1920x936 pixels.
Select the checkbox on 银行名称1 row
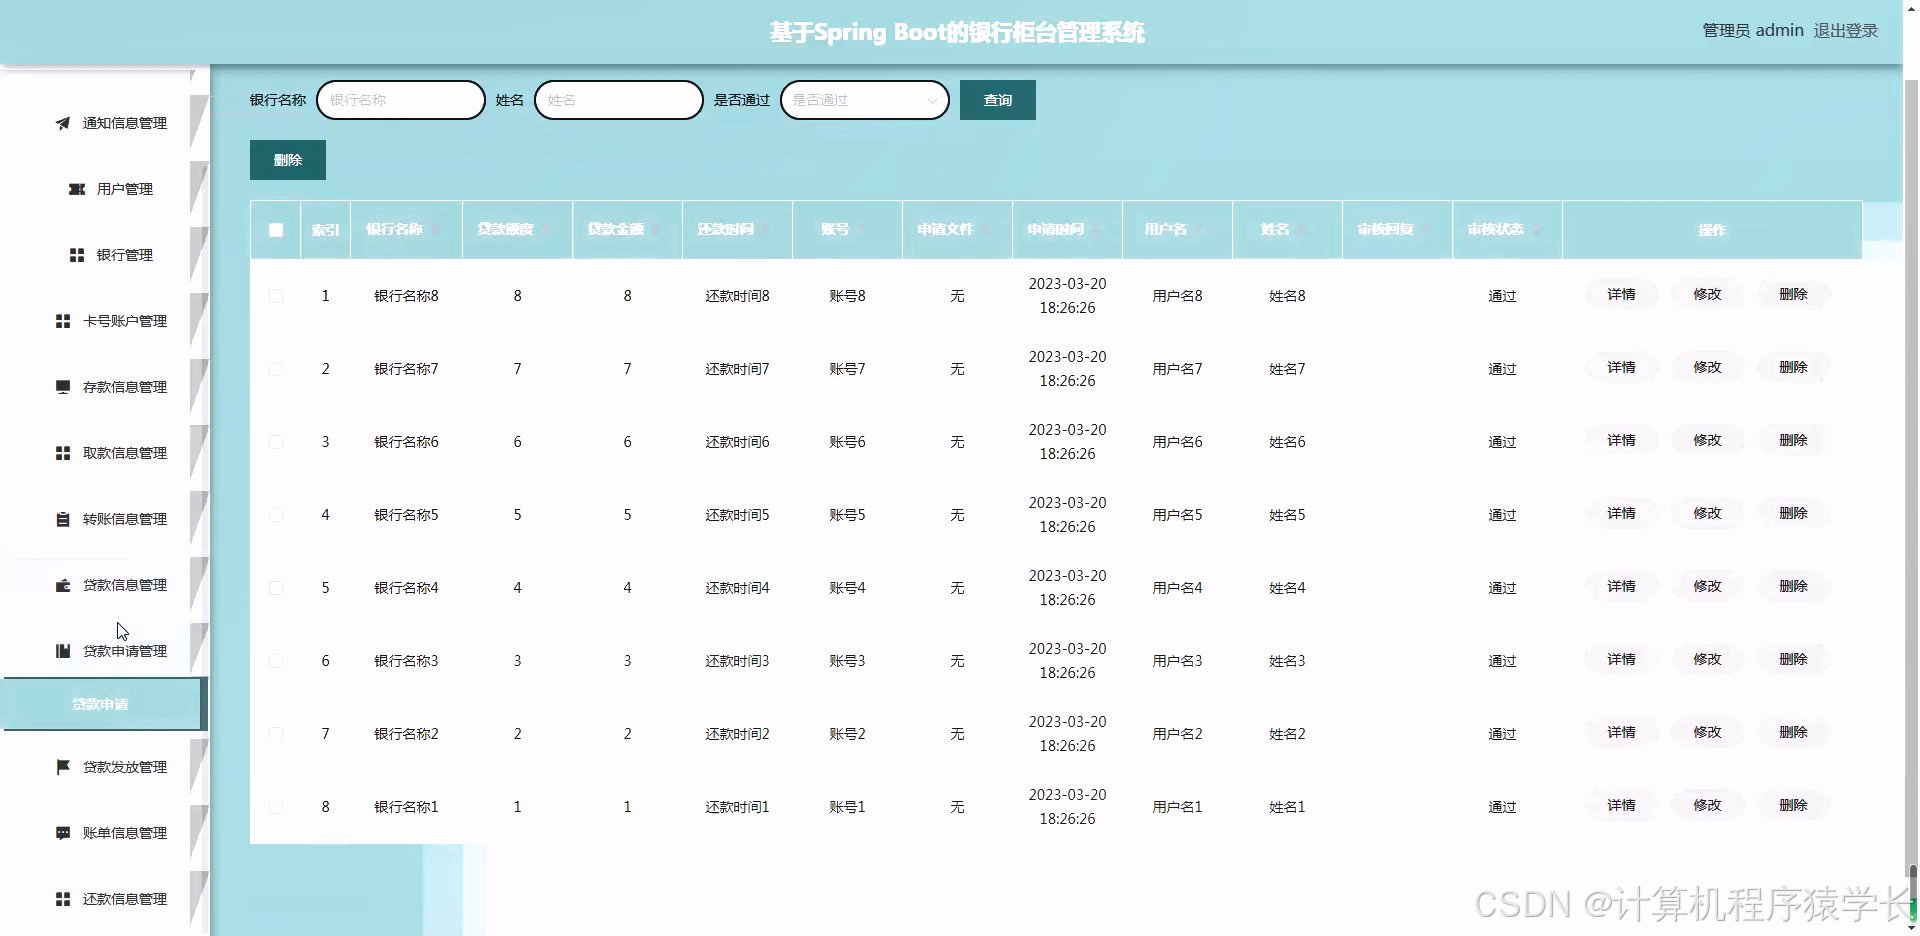click(x=276, y=807)
